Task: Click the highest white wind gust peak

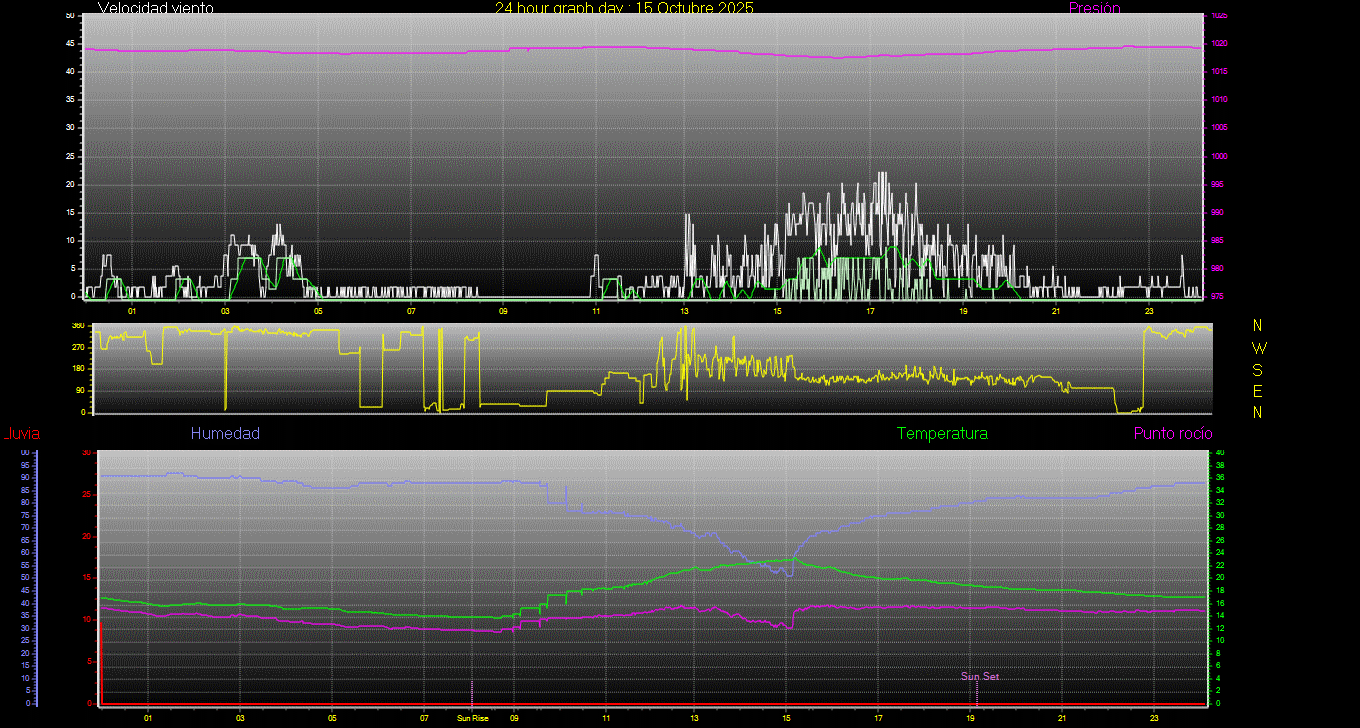Action: (882, 174)
